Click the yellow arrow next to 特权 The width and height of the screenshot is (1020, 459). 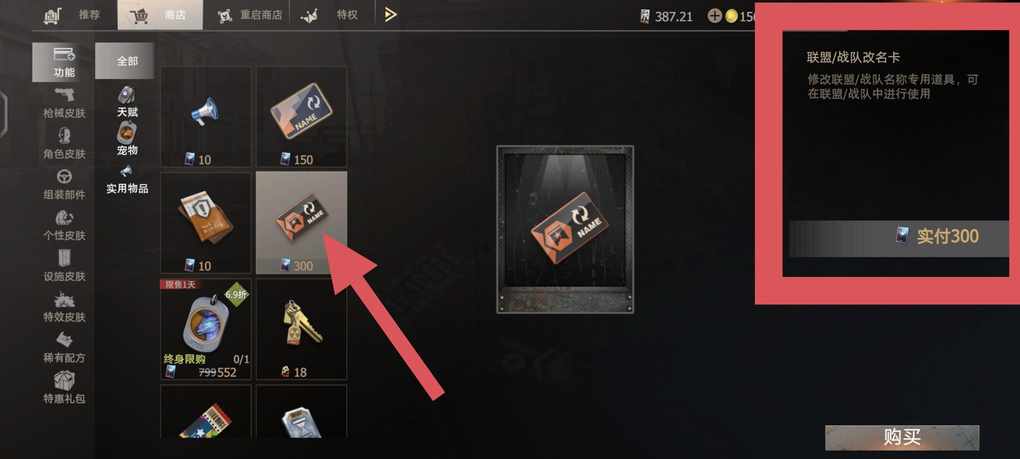[x=390, y=14]
